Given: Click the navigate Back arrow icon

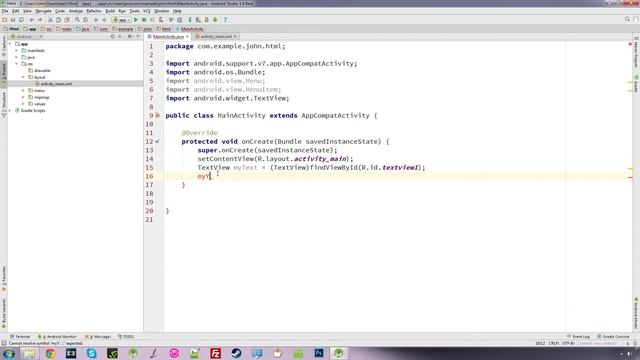Looking at the screenshot, I should [x=96, y=20].
